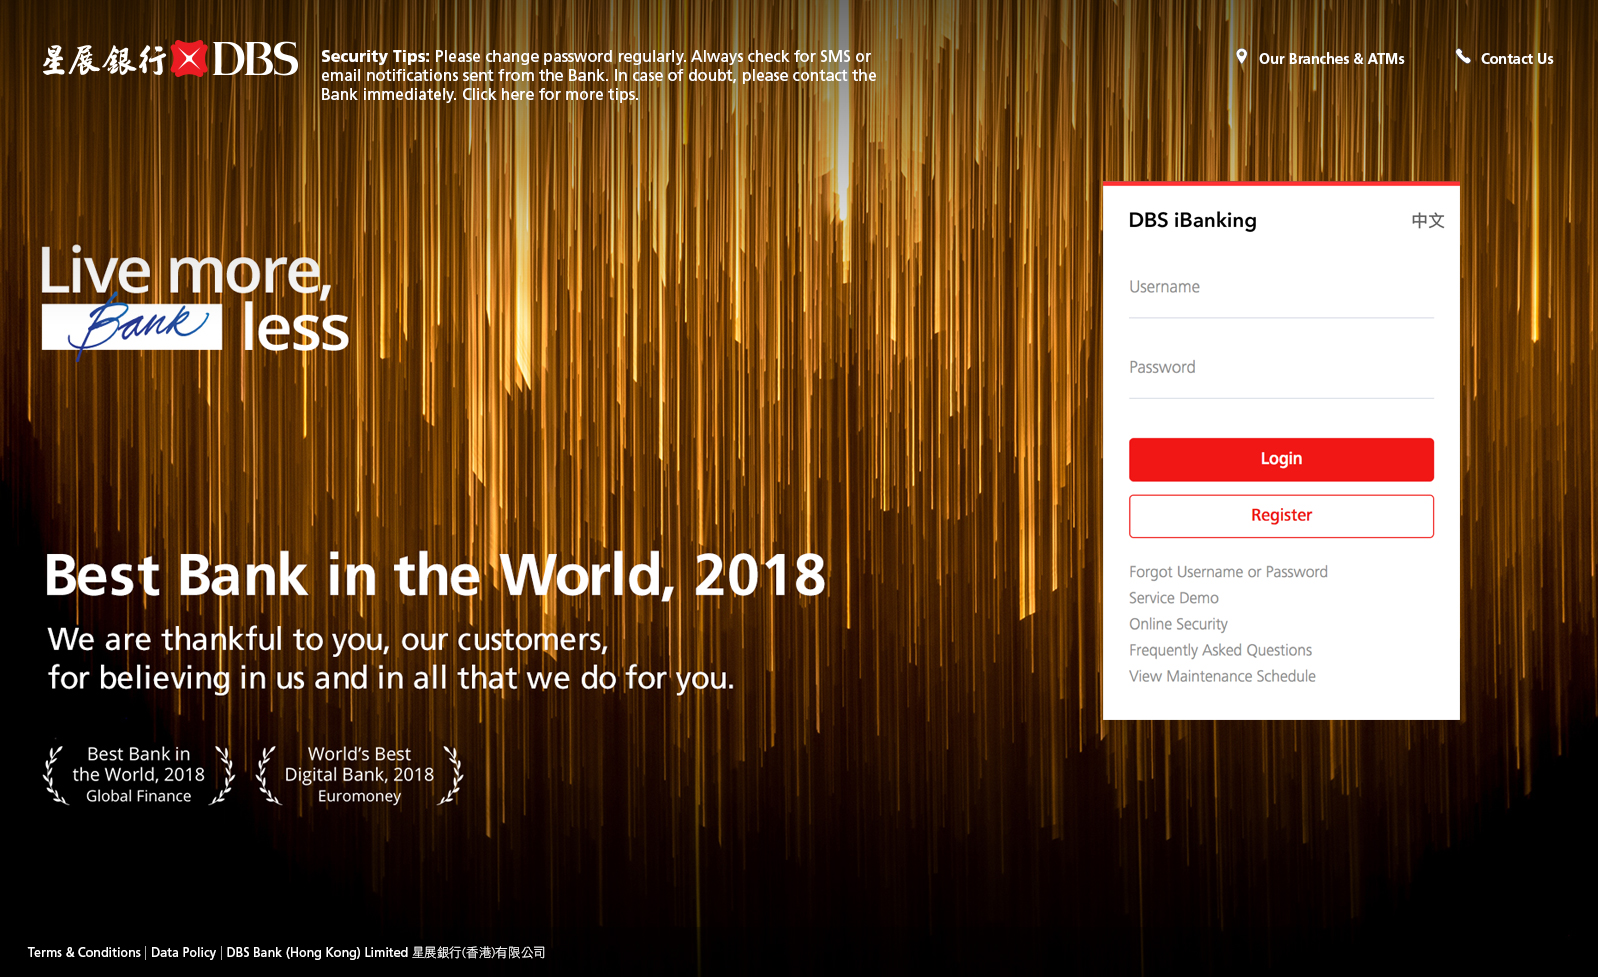1598x977 pixels.
Task: Open Forgot Username or Password link
Action: 1228,572
